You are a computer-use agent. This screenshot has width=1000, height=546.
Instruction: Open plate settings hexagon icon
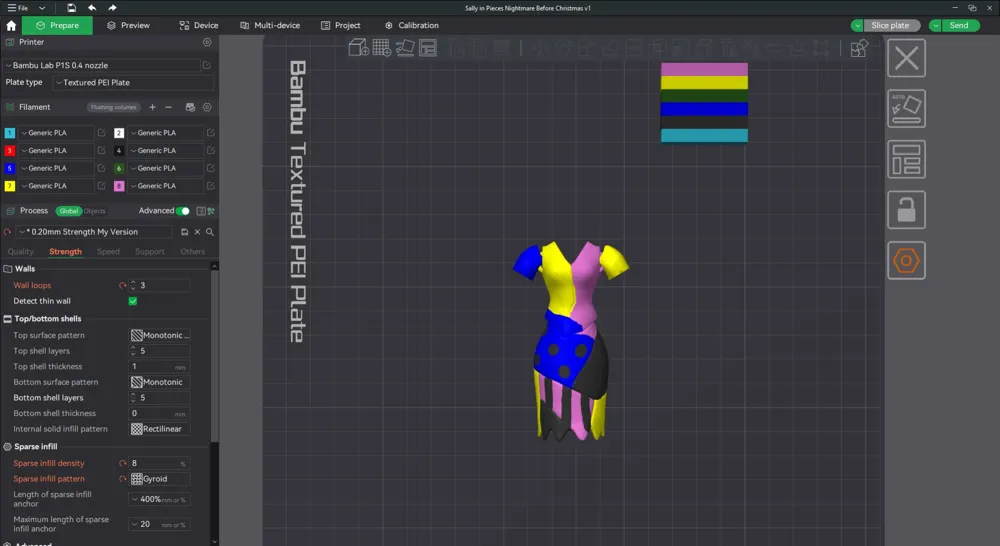point(906,260)
